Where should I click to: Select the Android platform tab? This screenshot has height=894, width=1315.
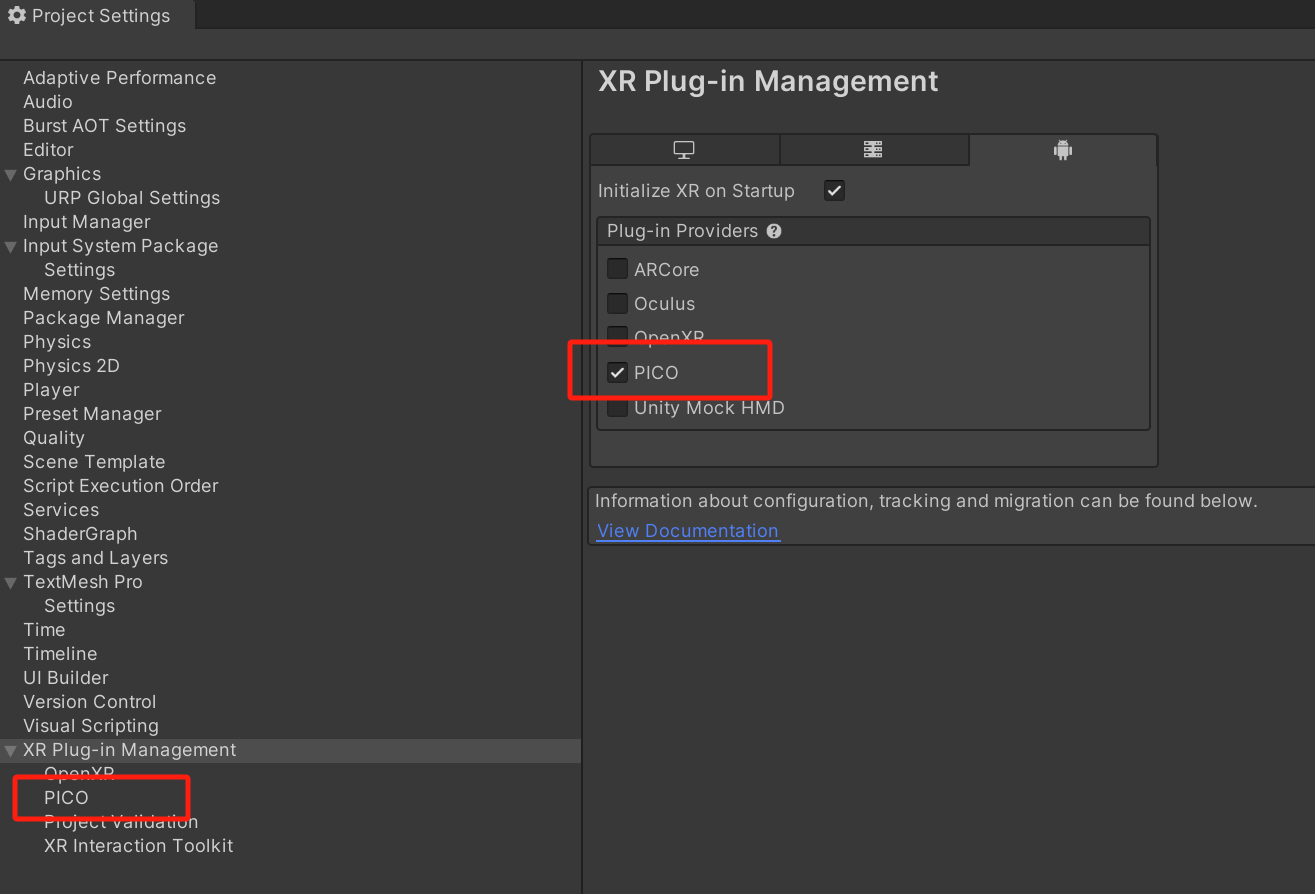pyautogui.click(x=1062, y=150)
